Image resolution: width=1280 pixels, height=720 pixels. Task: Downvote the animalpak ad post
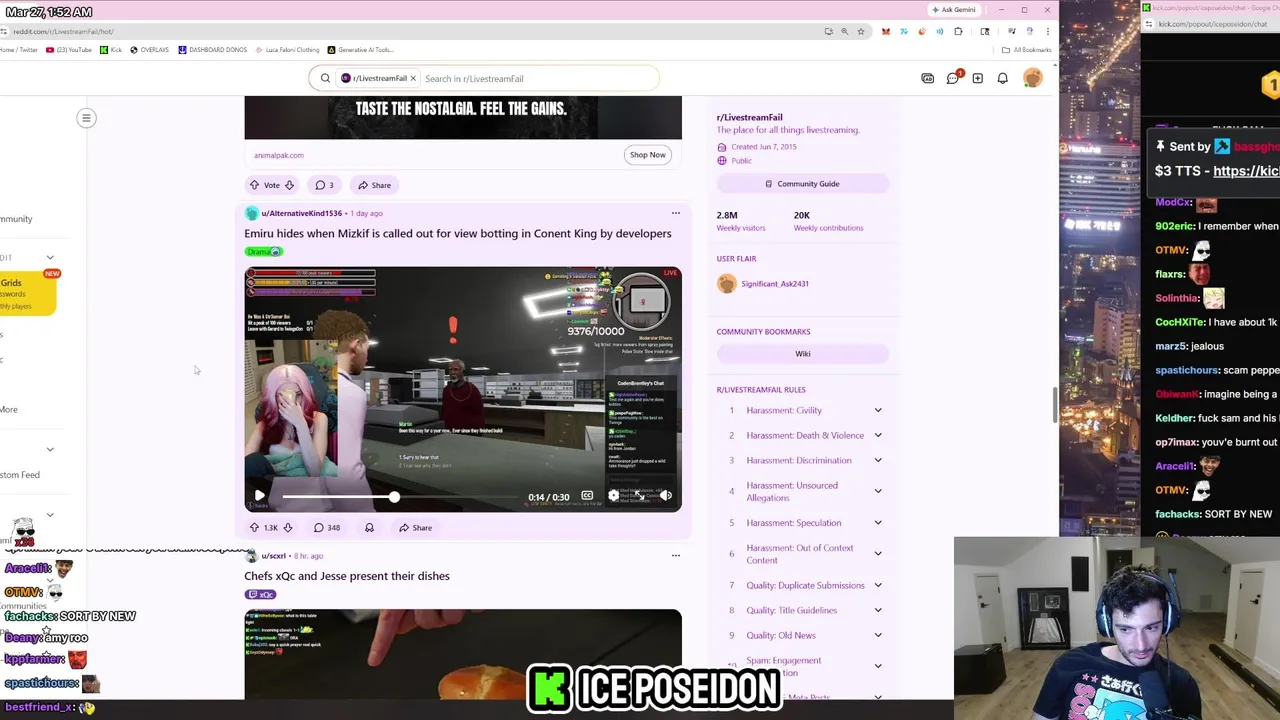pyautogui.click(x=289, y=185)
